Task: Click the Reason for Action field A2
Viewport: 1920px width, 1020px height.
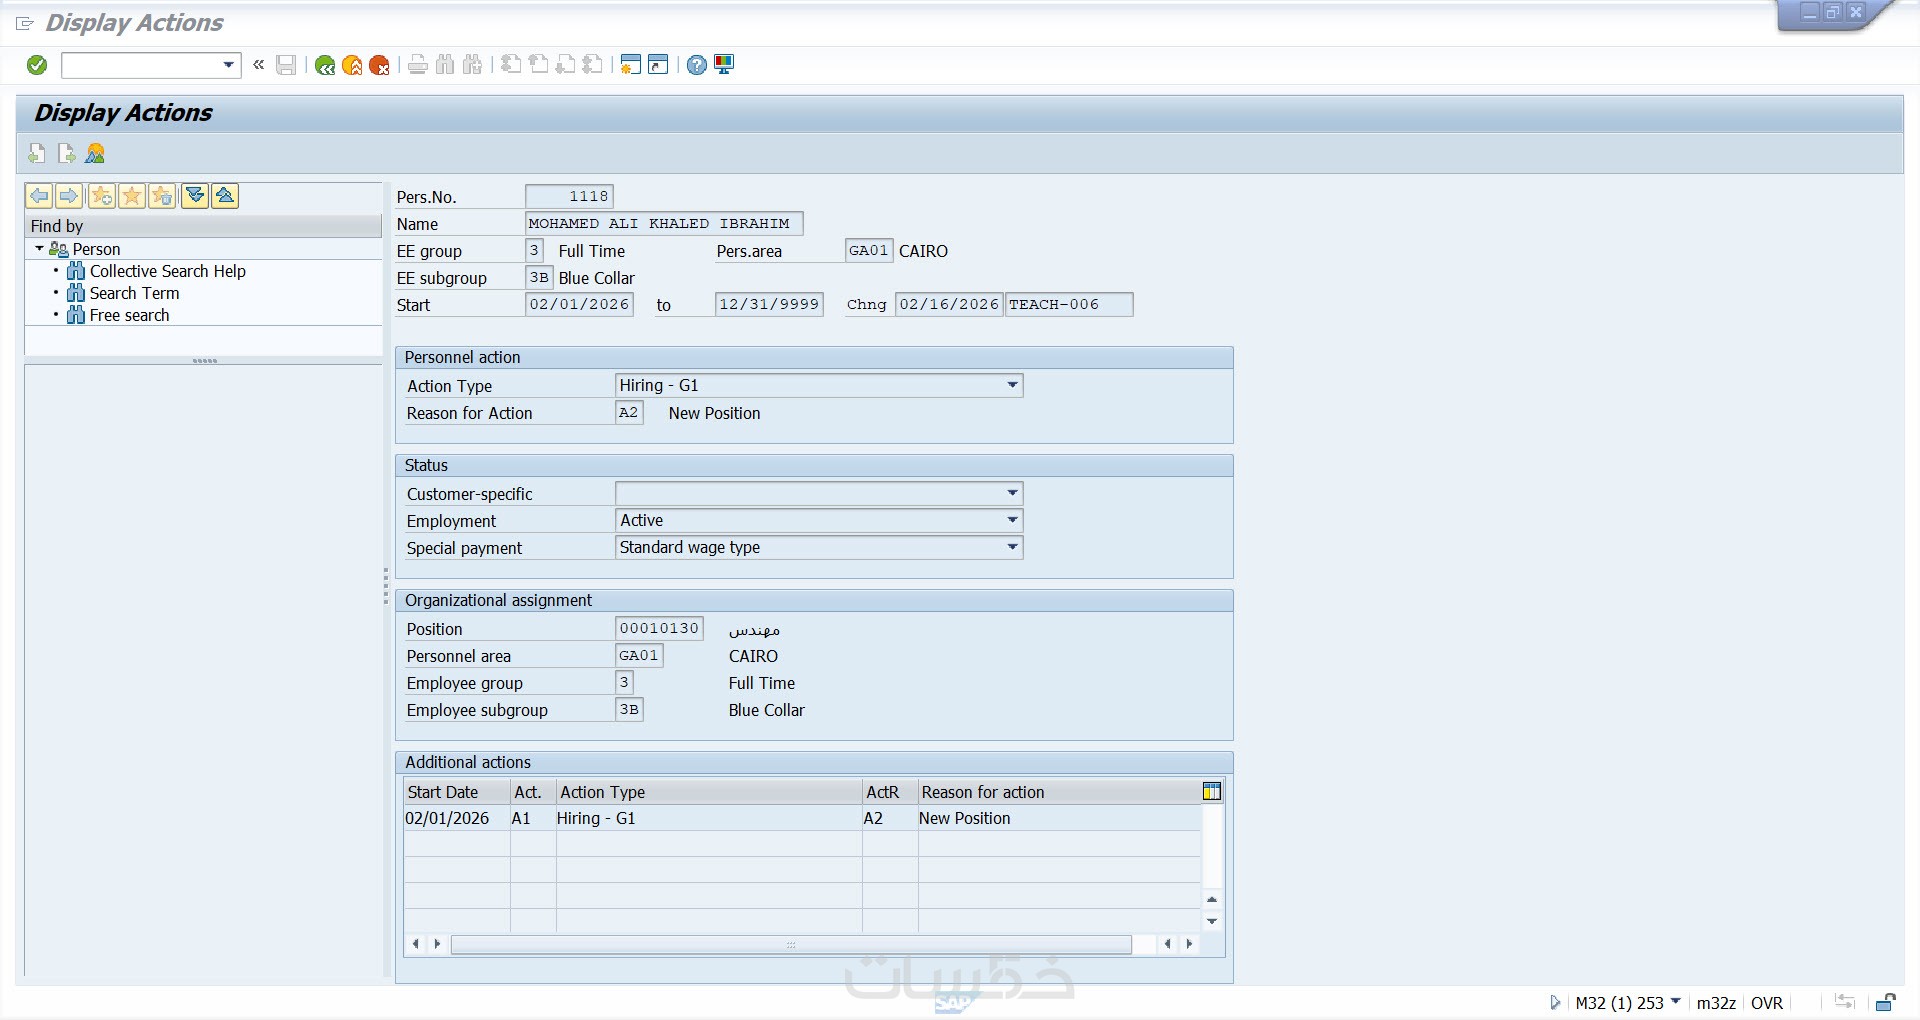Action: (629, 412)
